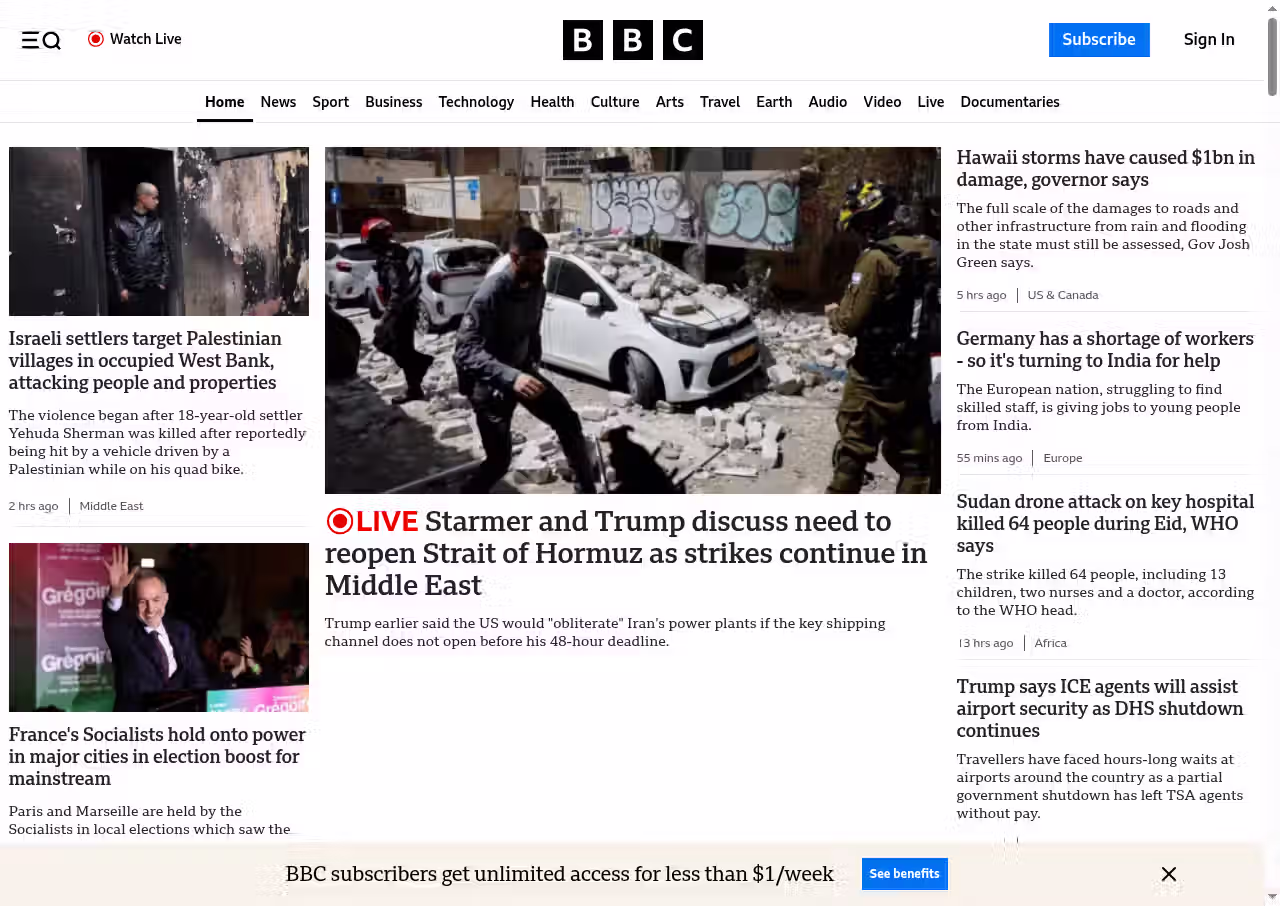Click the See benefits button

pyautogui.click(x=904, y=874)
